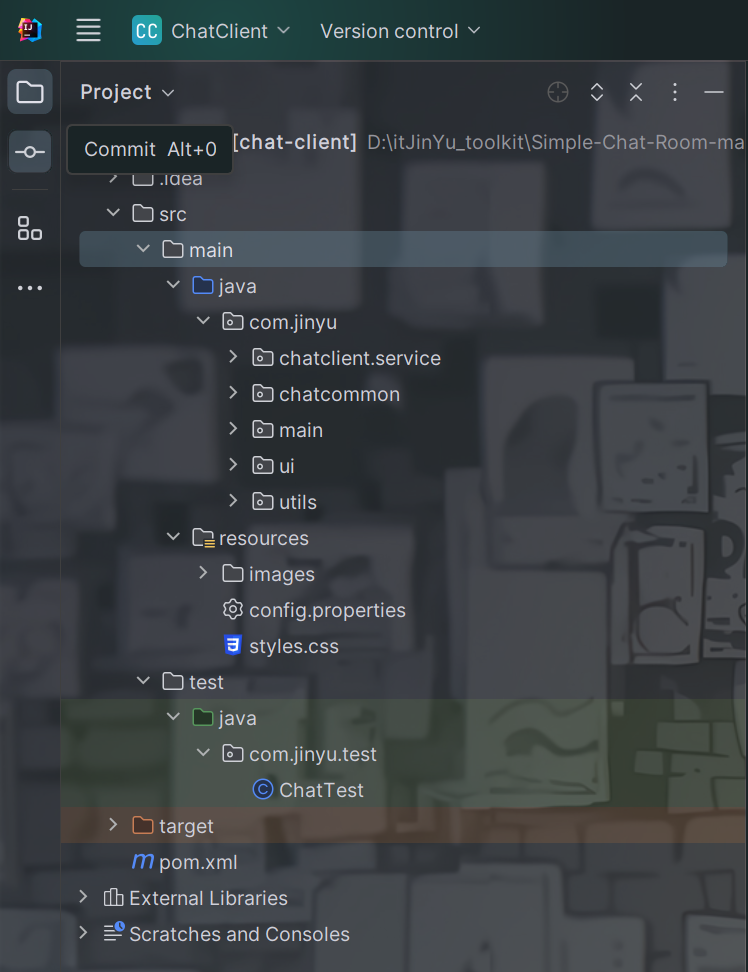Open the Structure tool window icon
This screenshot has height=972, width=748.
(30, 228)
